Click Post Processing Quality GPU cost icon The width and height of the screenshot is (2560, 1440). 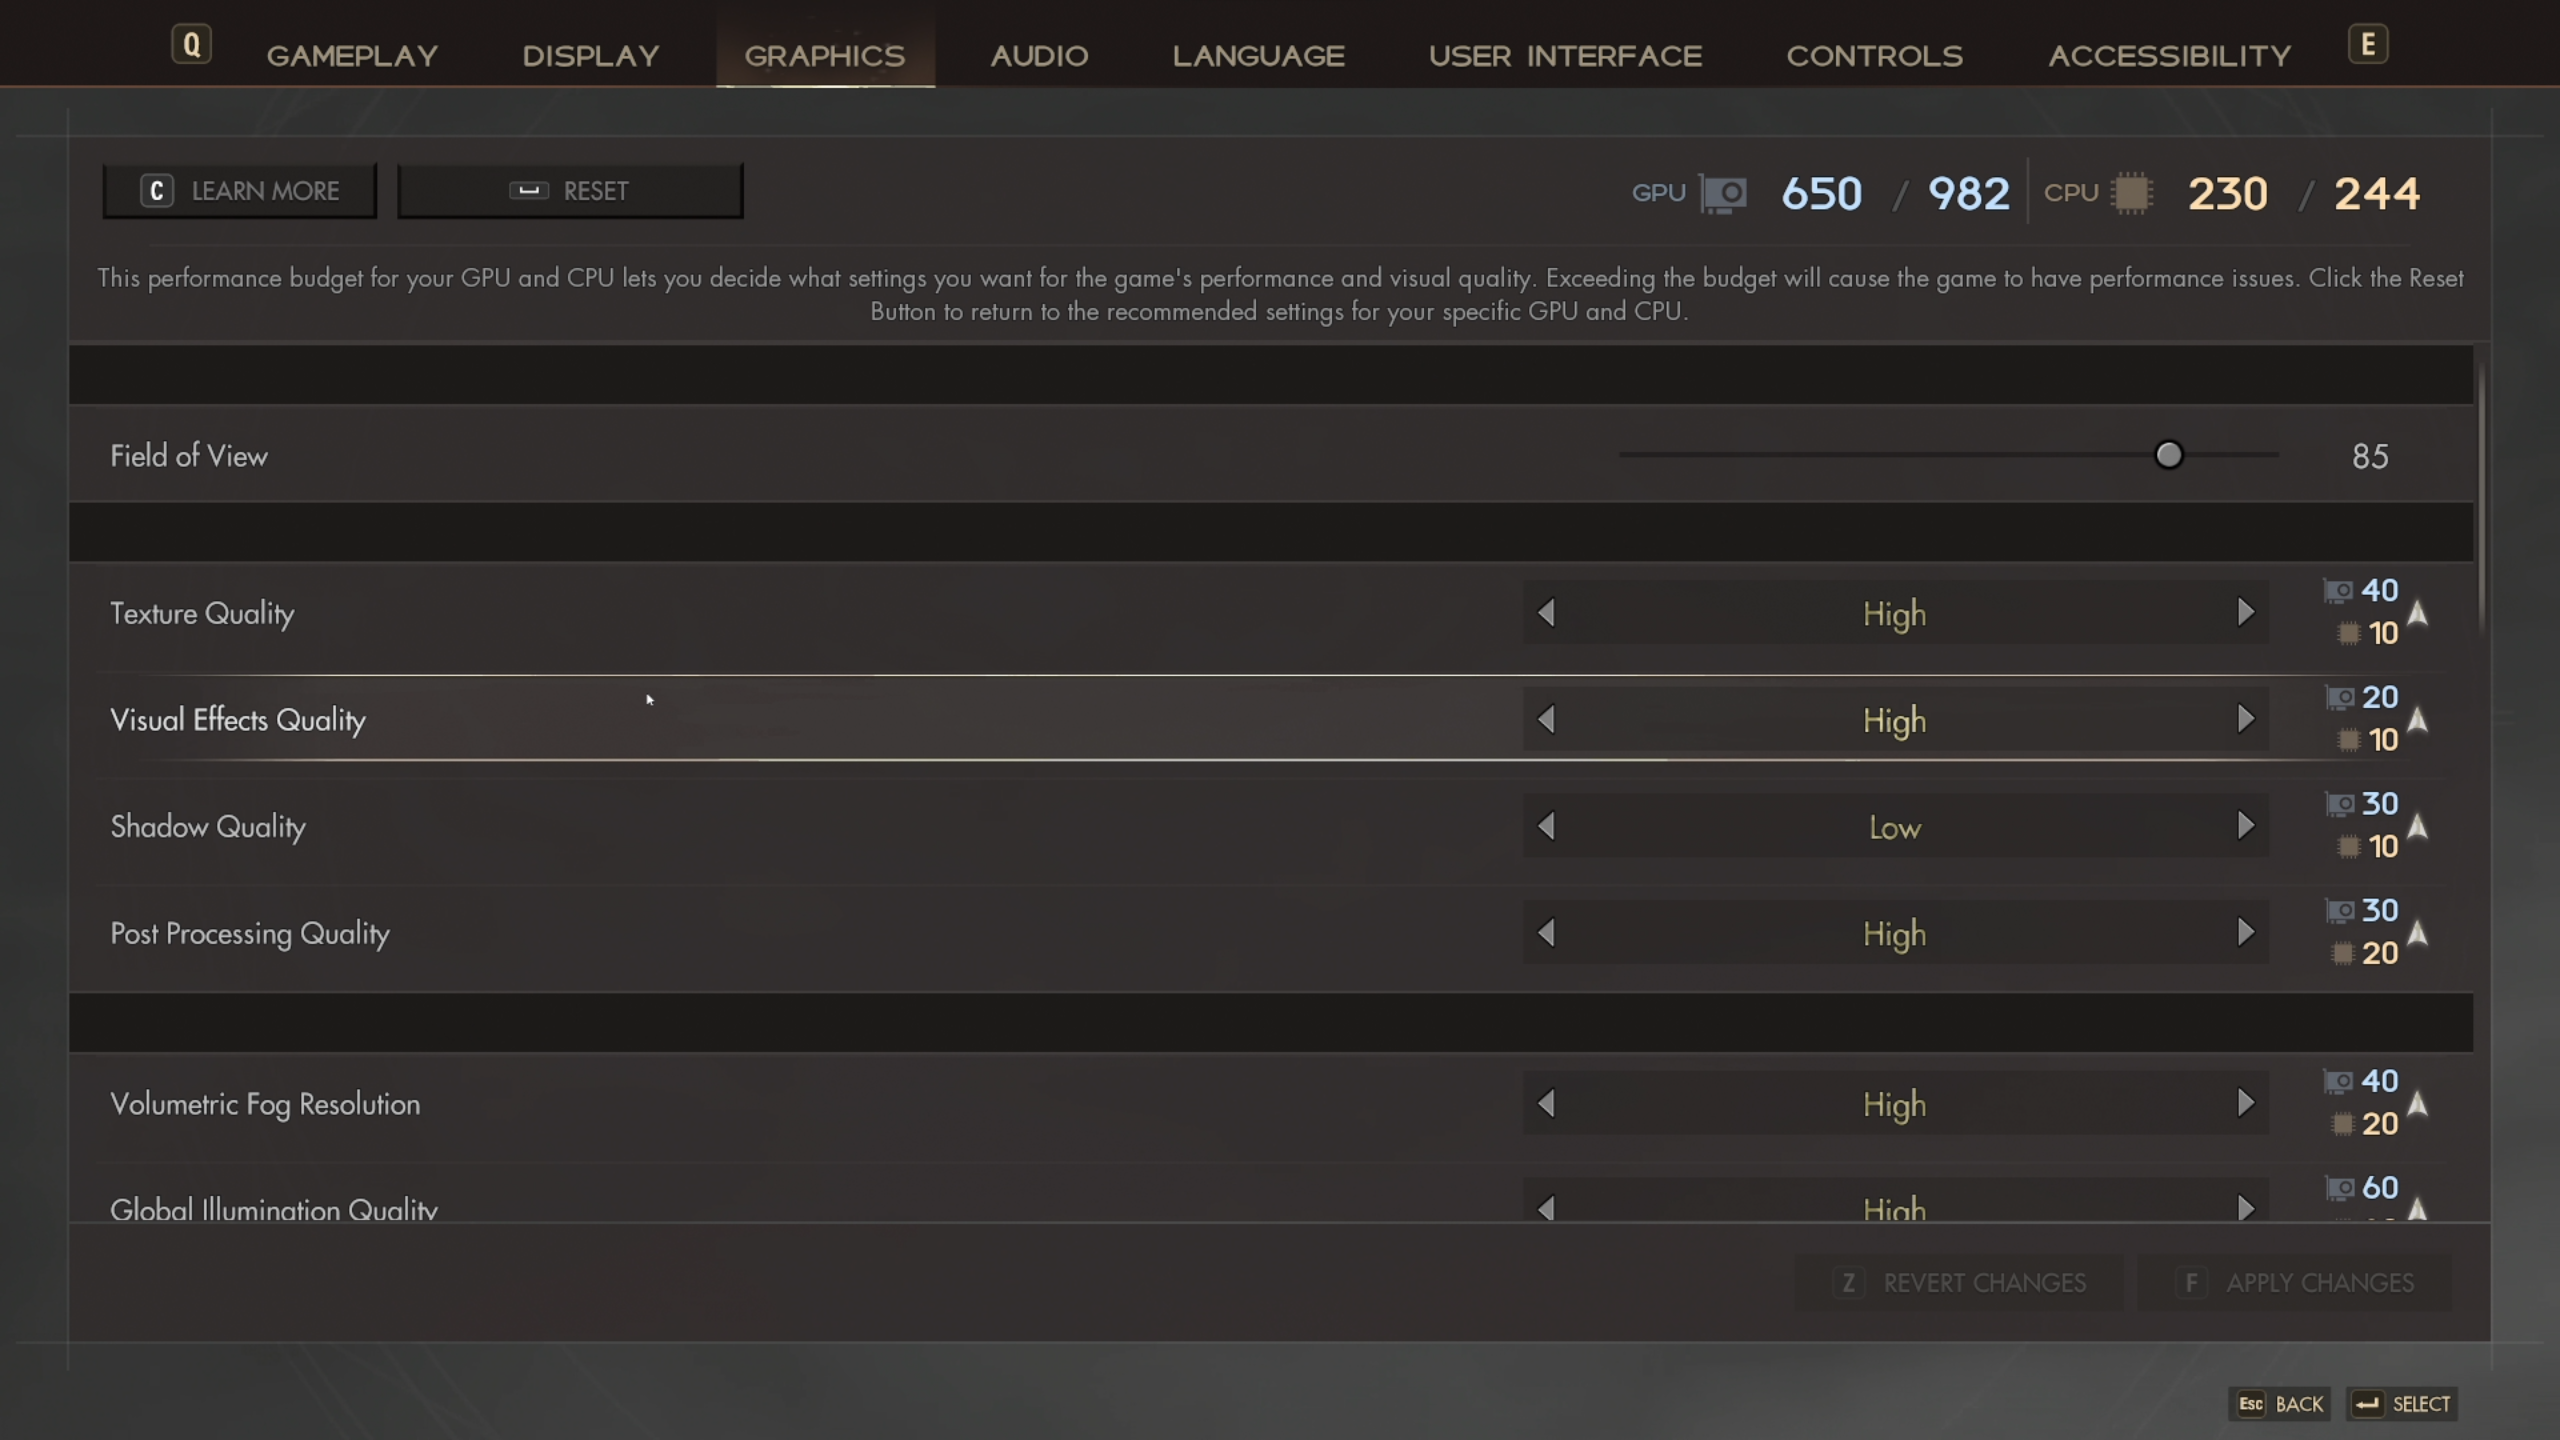2338,911
